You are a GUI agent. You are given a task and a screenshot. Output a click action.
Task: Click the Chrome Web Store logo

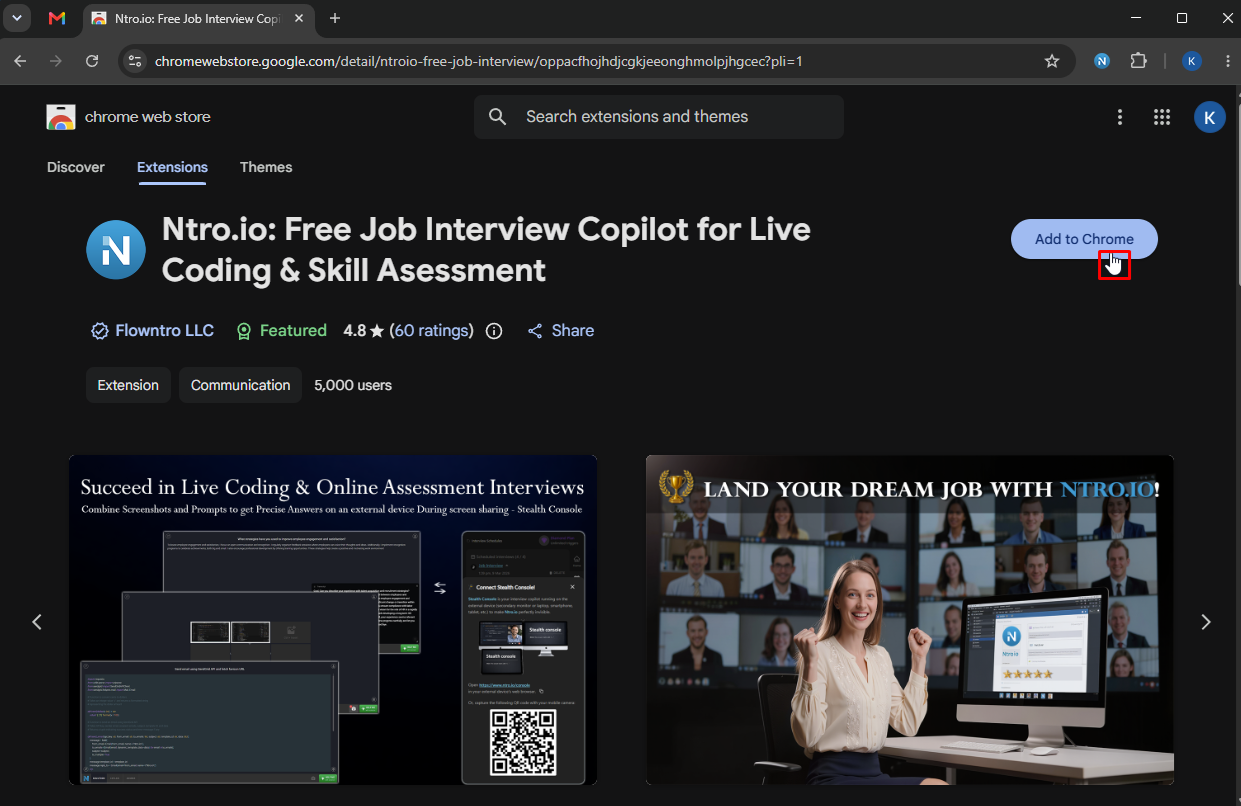(61, 117)
